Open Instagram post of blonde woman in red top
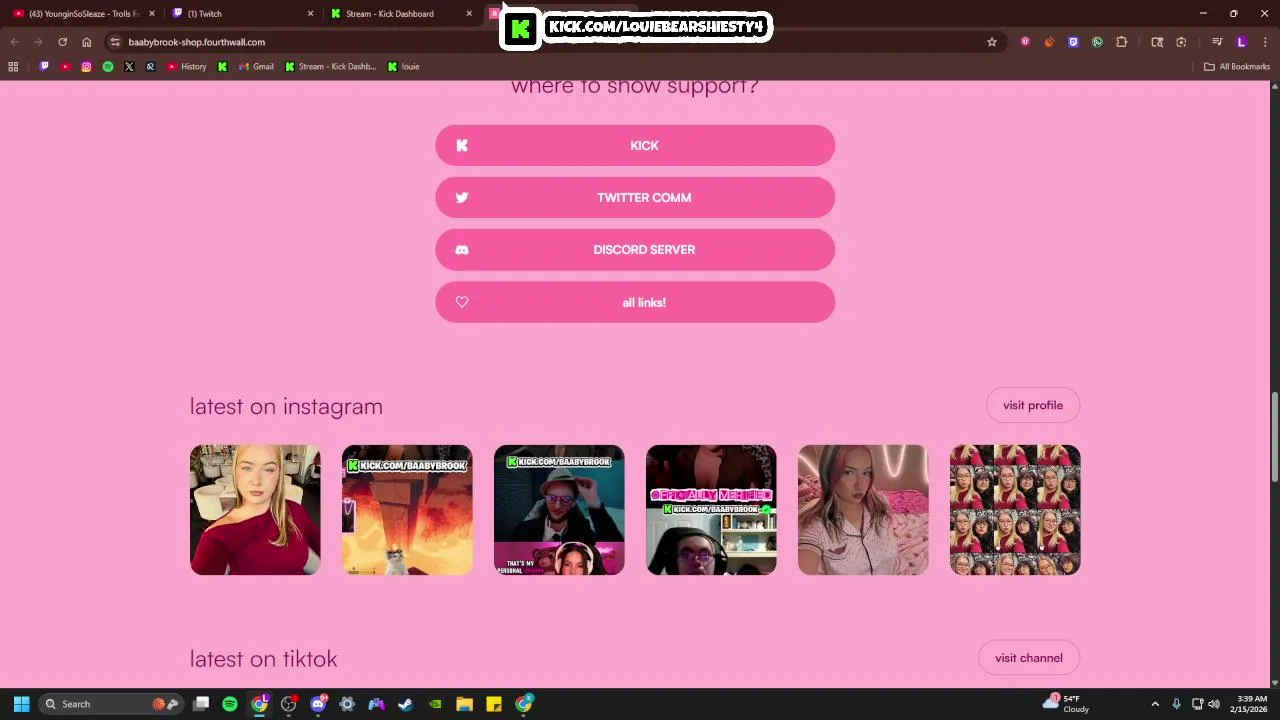The width and height of the screenshot is (1280, 720). (255, 510)
